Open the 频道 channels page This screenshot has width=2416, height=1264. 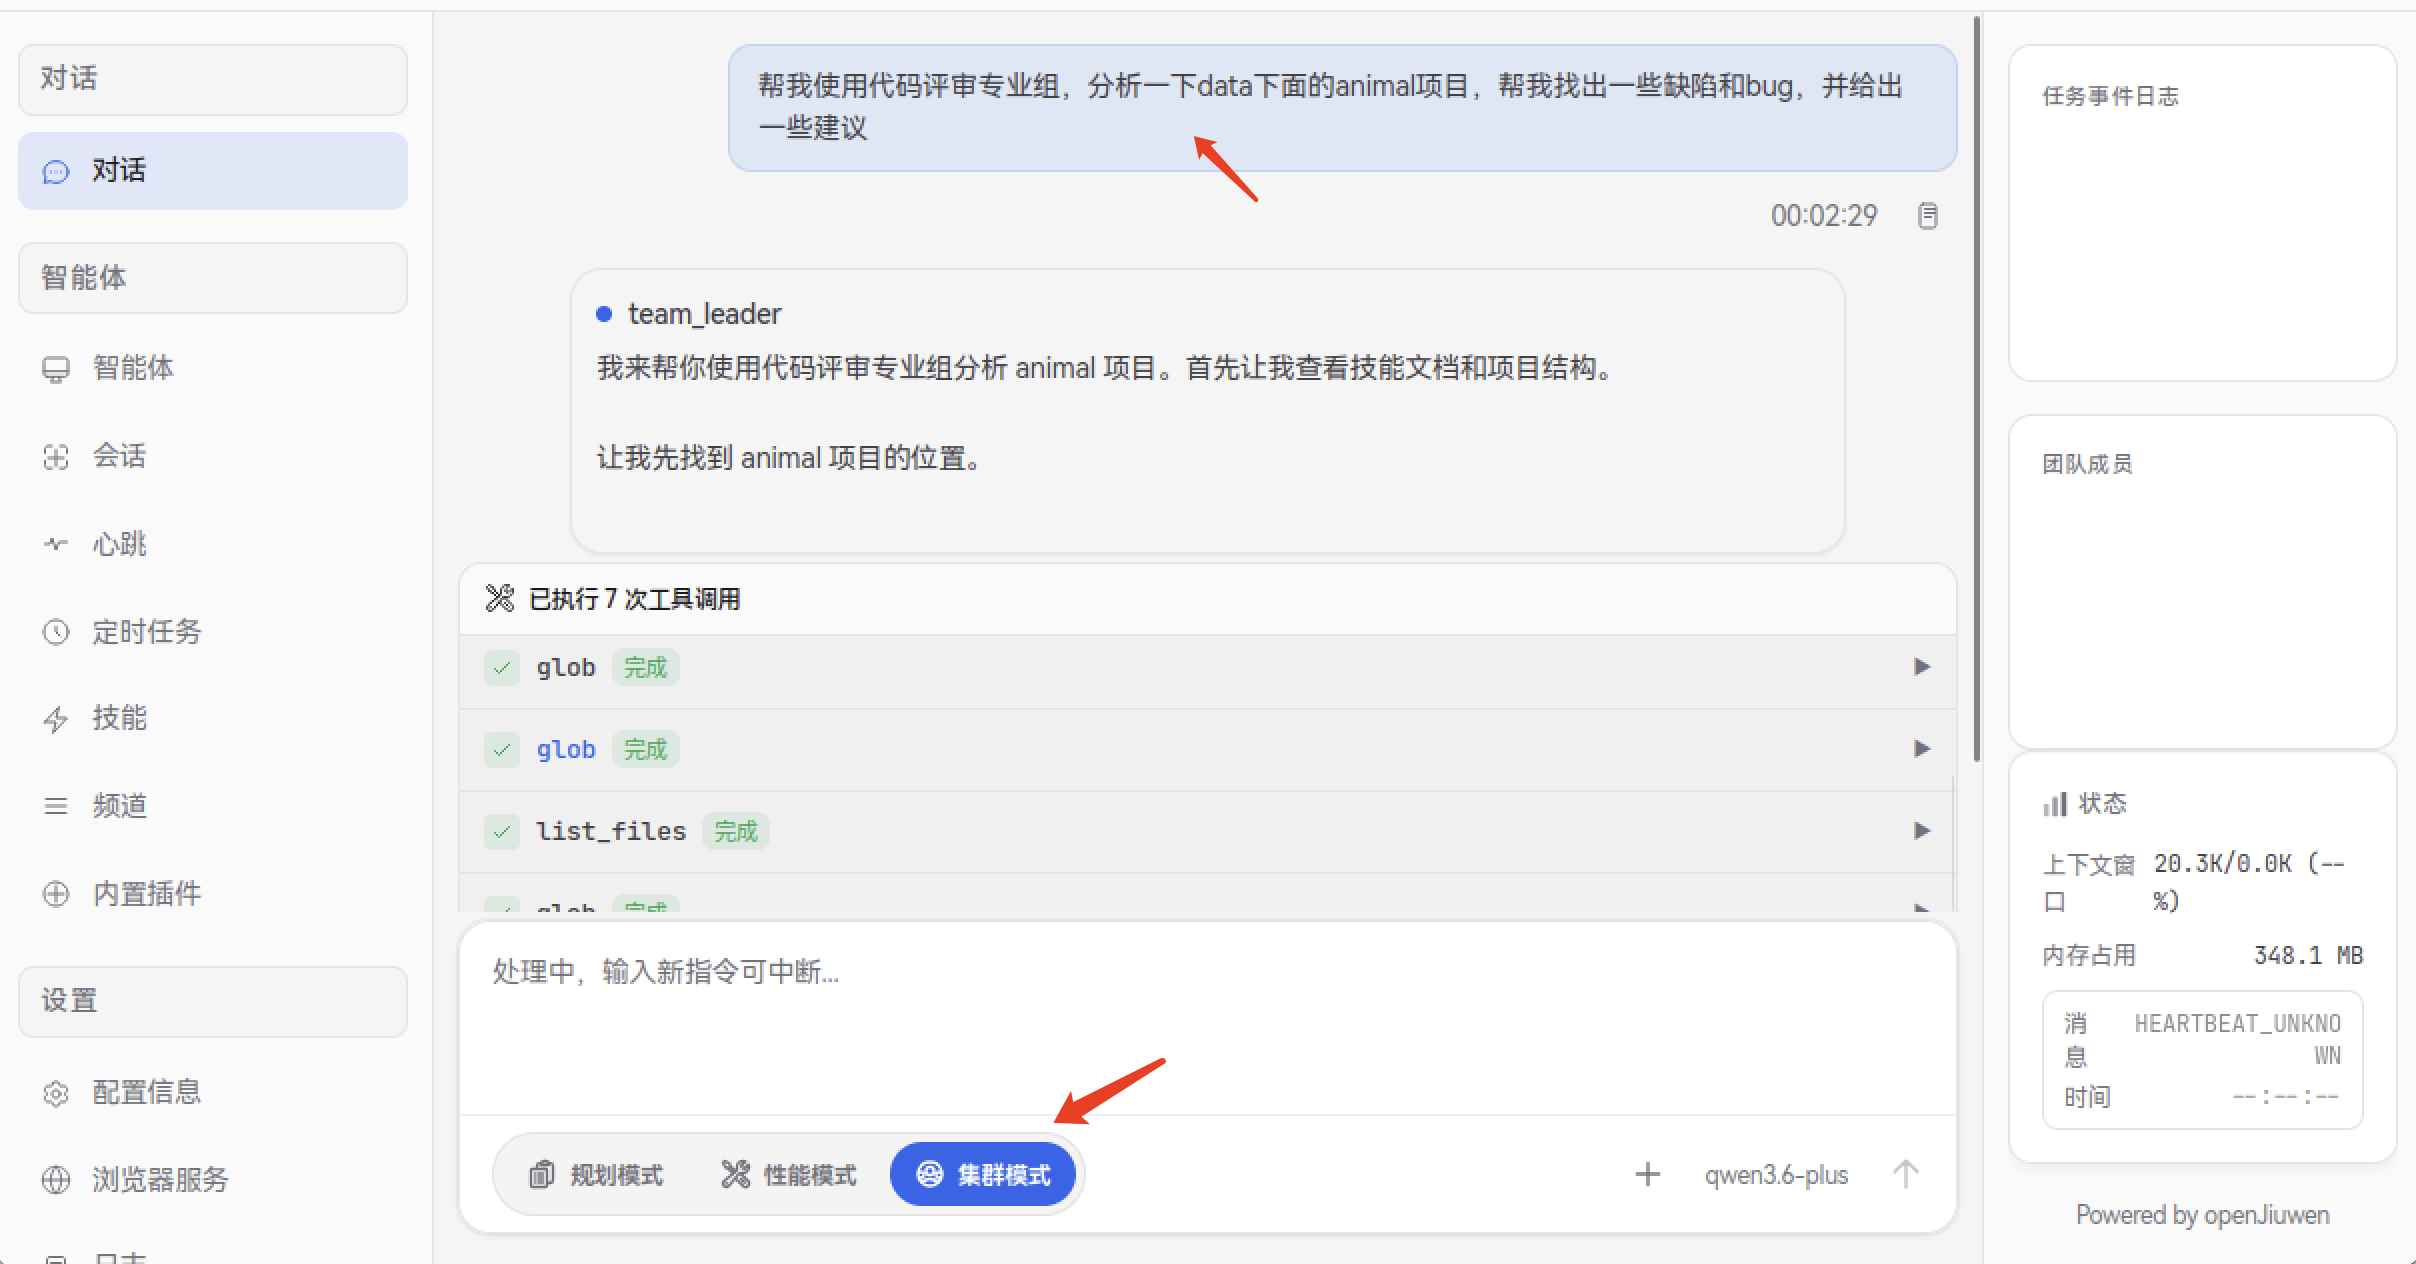pos(213,806)
